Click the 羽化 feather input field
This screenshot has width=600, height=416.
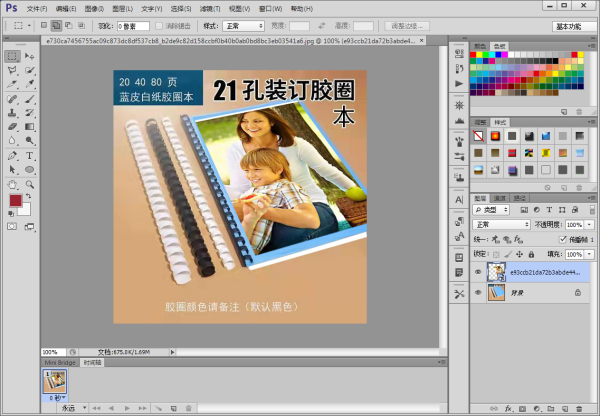pyautogui.click(x=134, y=24)
